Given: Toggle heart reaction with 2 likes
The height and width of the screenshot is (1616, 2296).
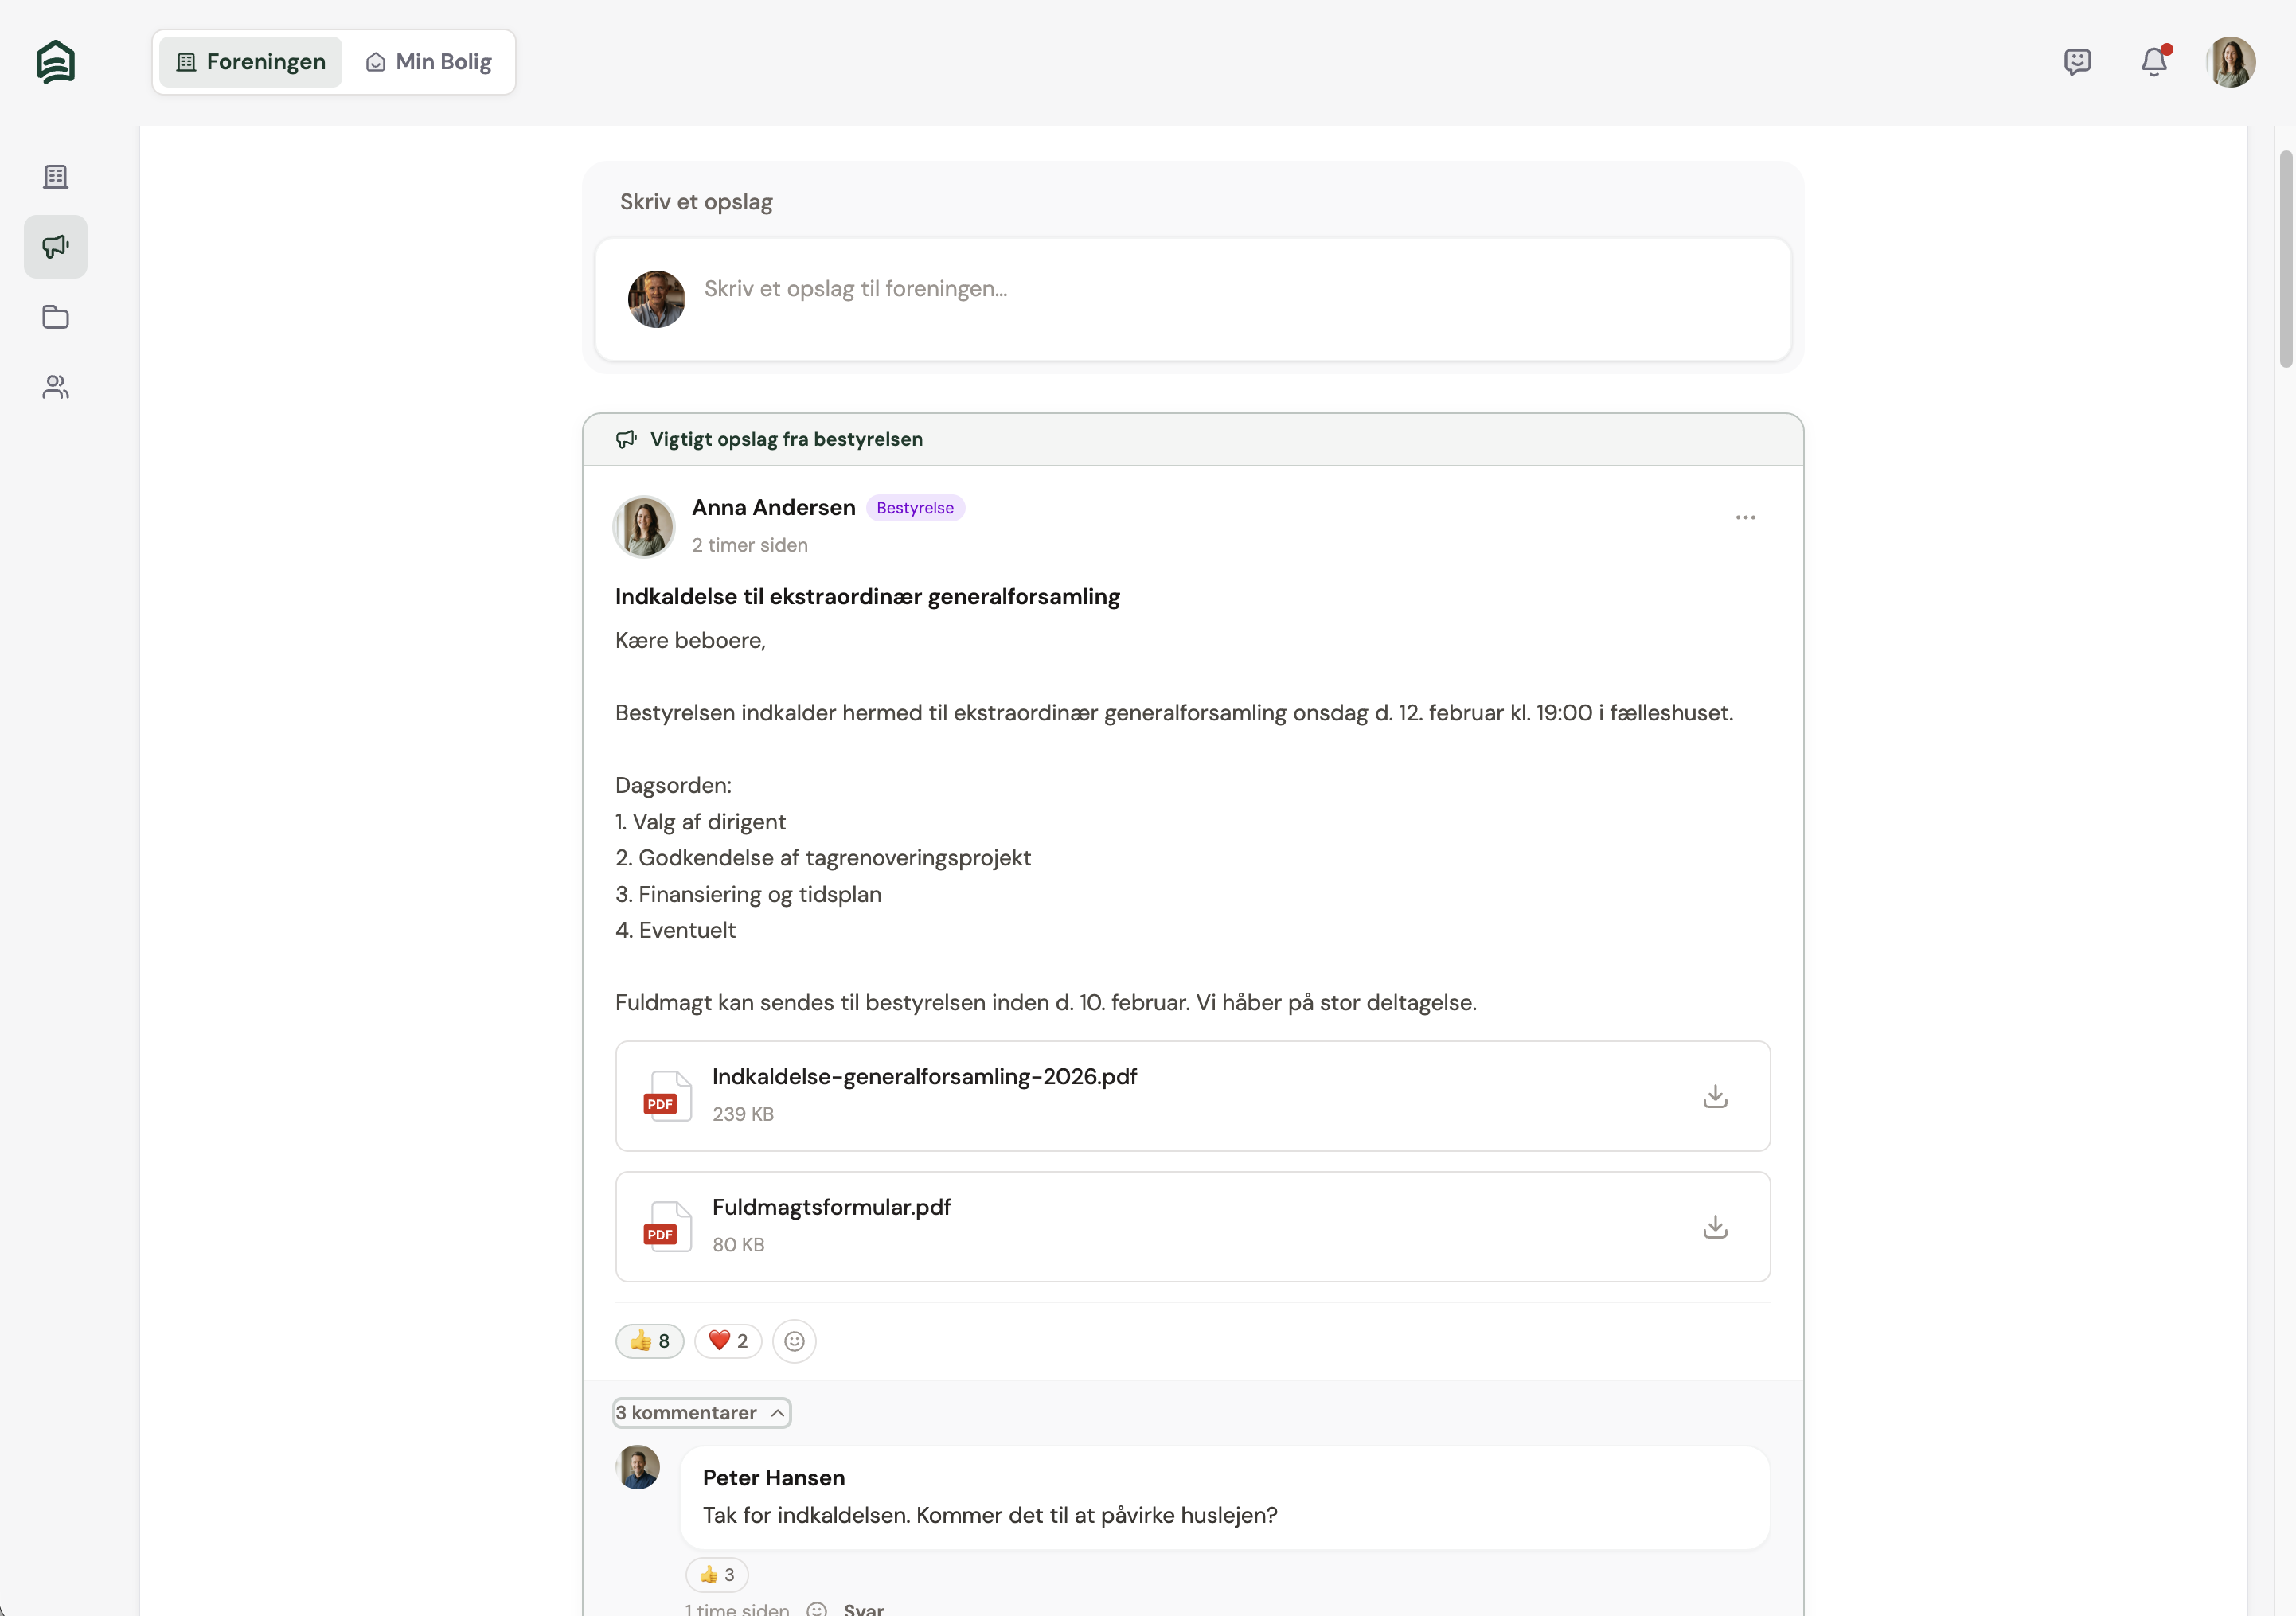Looking at the screenshot, I should [x=728, y=1341].
